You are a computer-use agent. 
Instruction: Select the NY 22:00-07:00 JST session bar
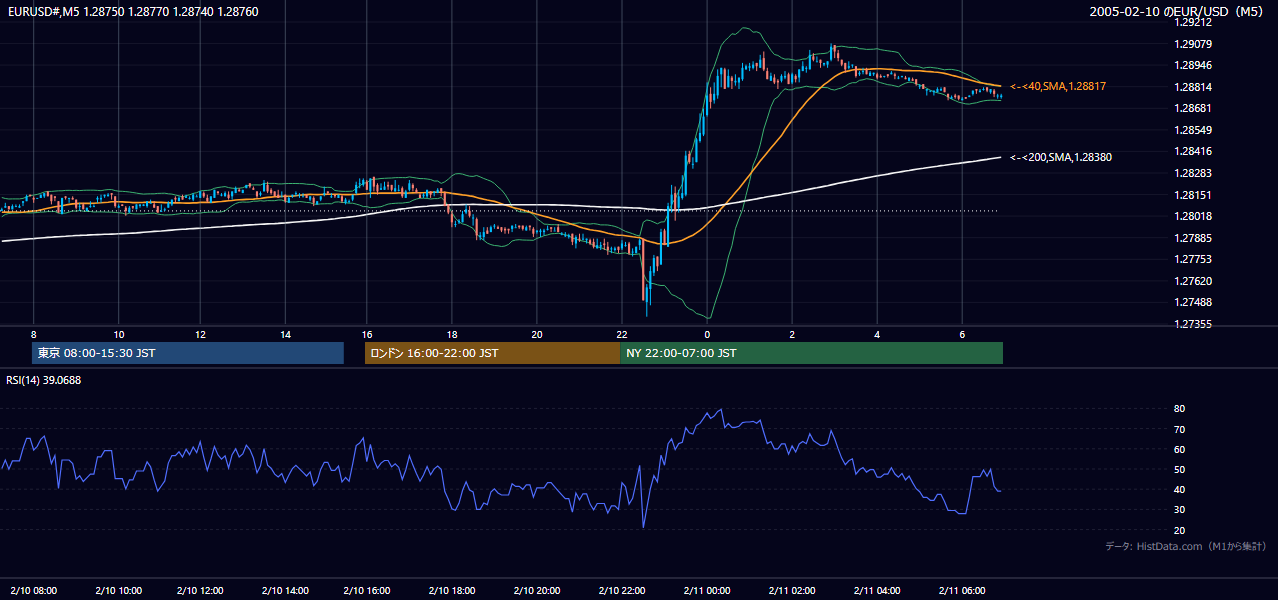click(x=811, y=353)
